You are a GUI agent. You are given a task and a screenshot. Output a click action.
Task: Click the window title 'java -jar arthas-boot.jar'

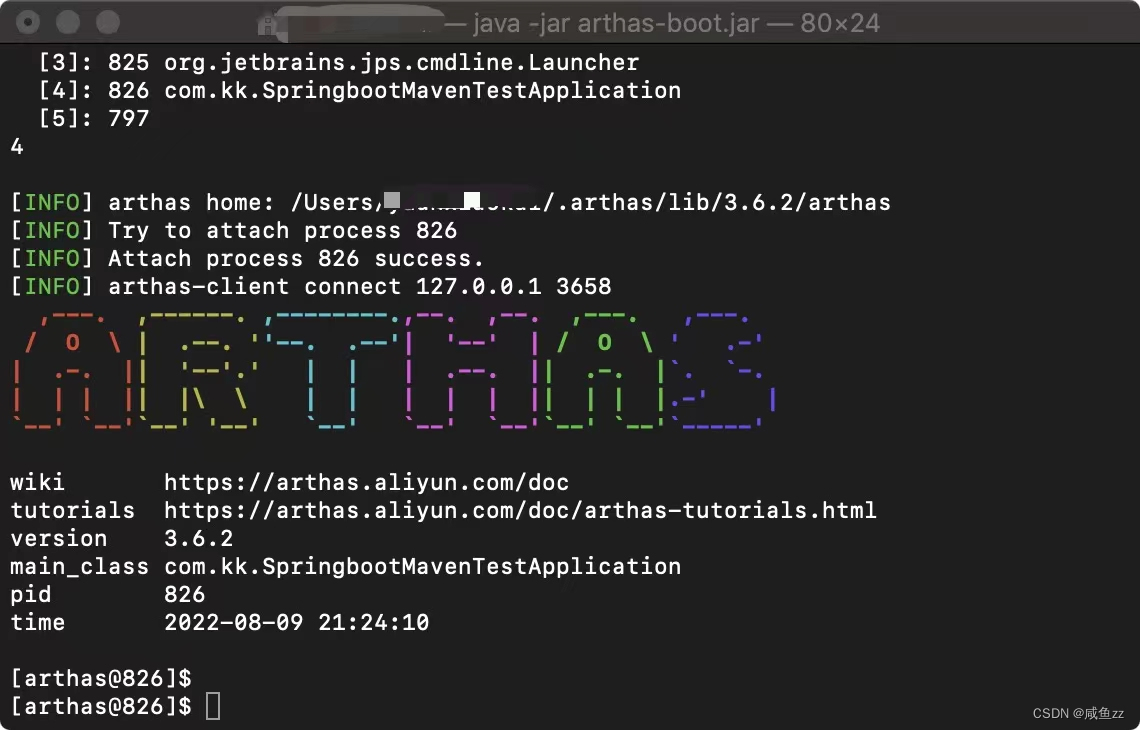tap(617, 23)
